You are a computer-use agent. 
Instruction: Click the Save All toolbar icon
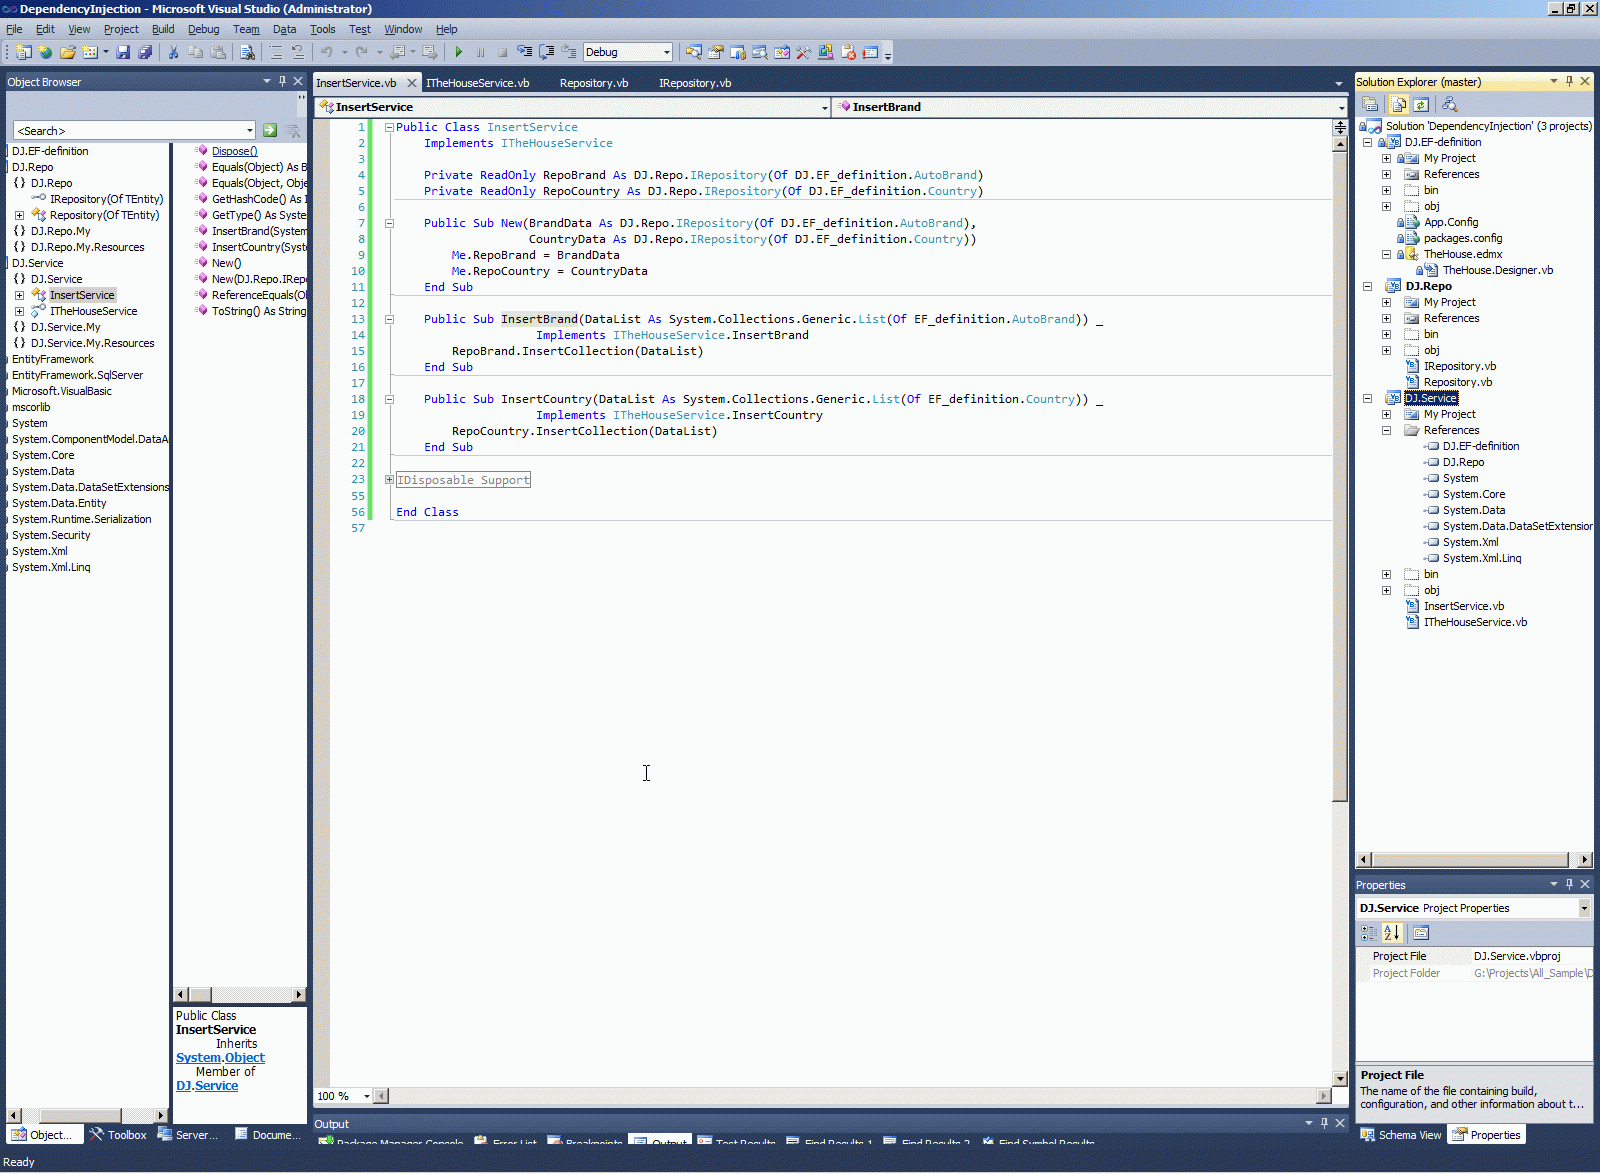point(145,52)
